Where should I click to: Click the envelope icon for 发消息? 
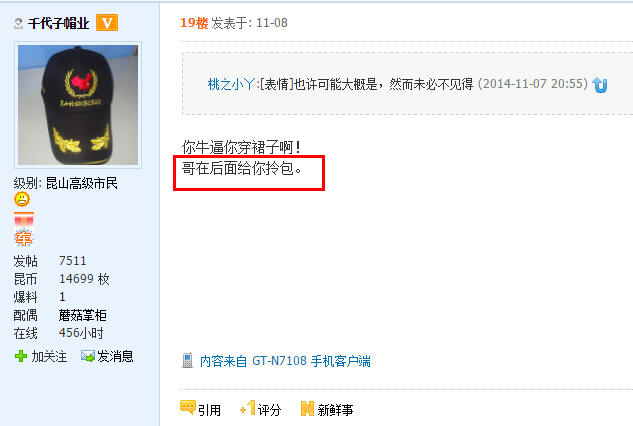pyautogui.click(x=88, y=356)
